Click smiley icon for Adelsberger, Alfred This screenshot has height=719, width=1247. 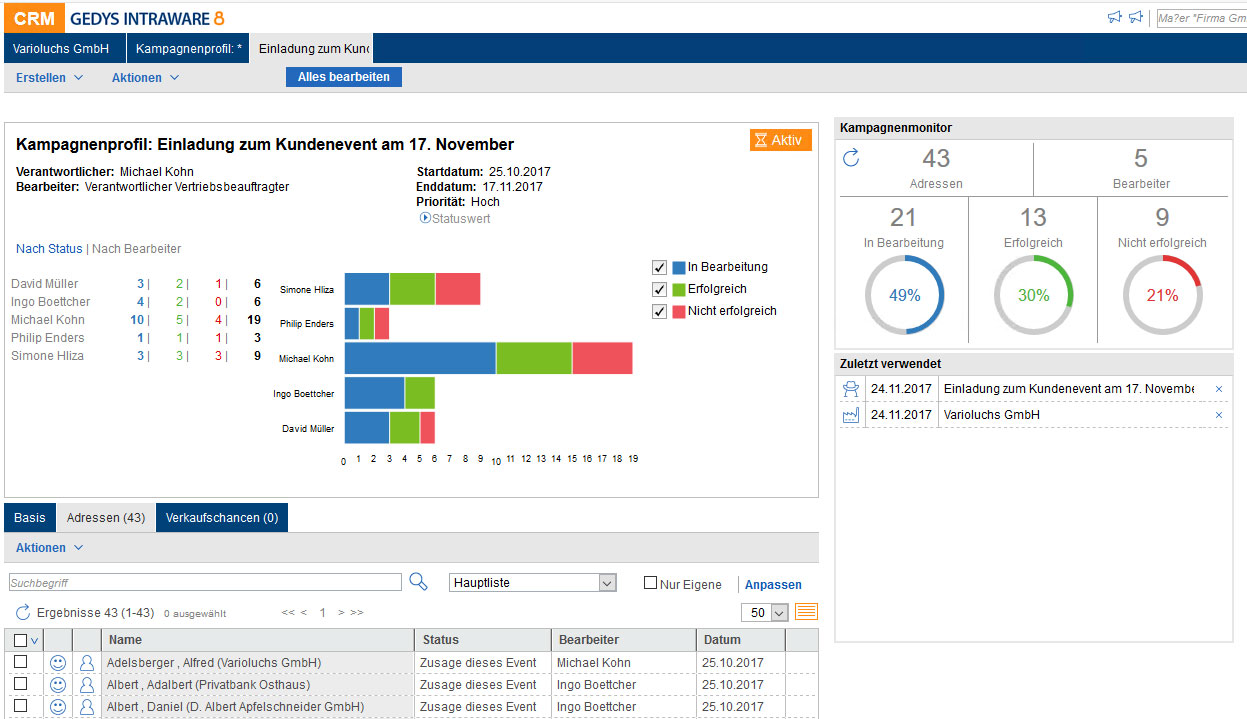click(x=58, y=663)
